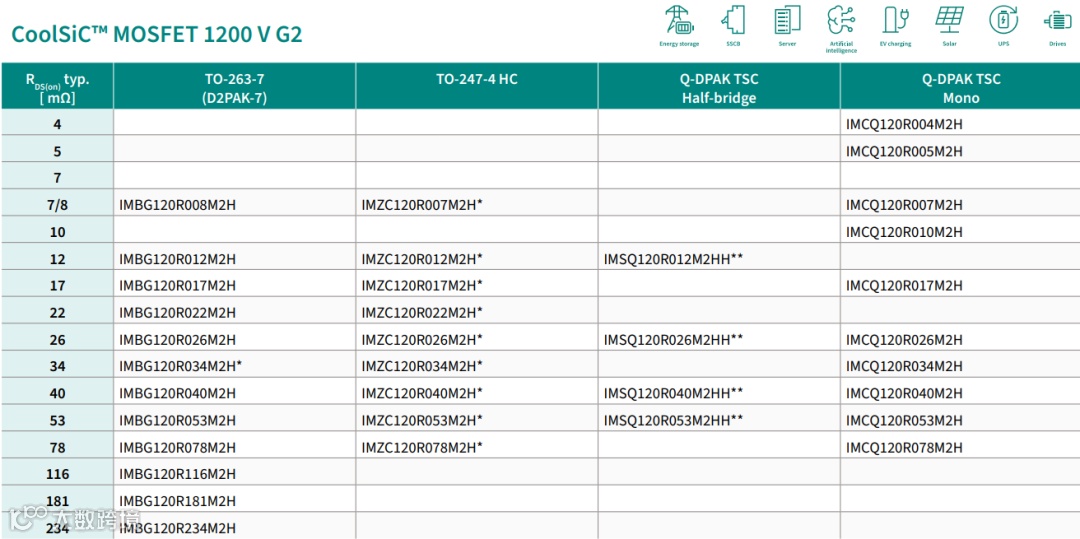Viewport: 1080px width, 539px height.
Task: Click the Drives motor application icon
Action: tap(1055, 21)
